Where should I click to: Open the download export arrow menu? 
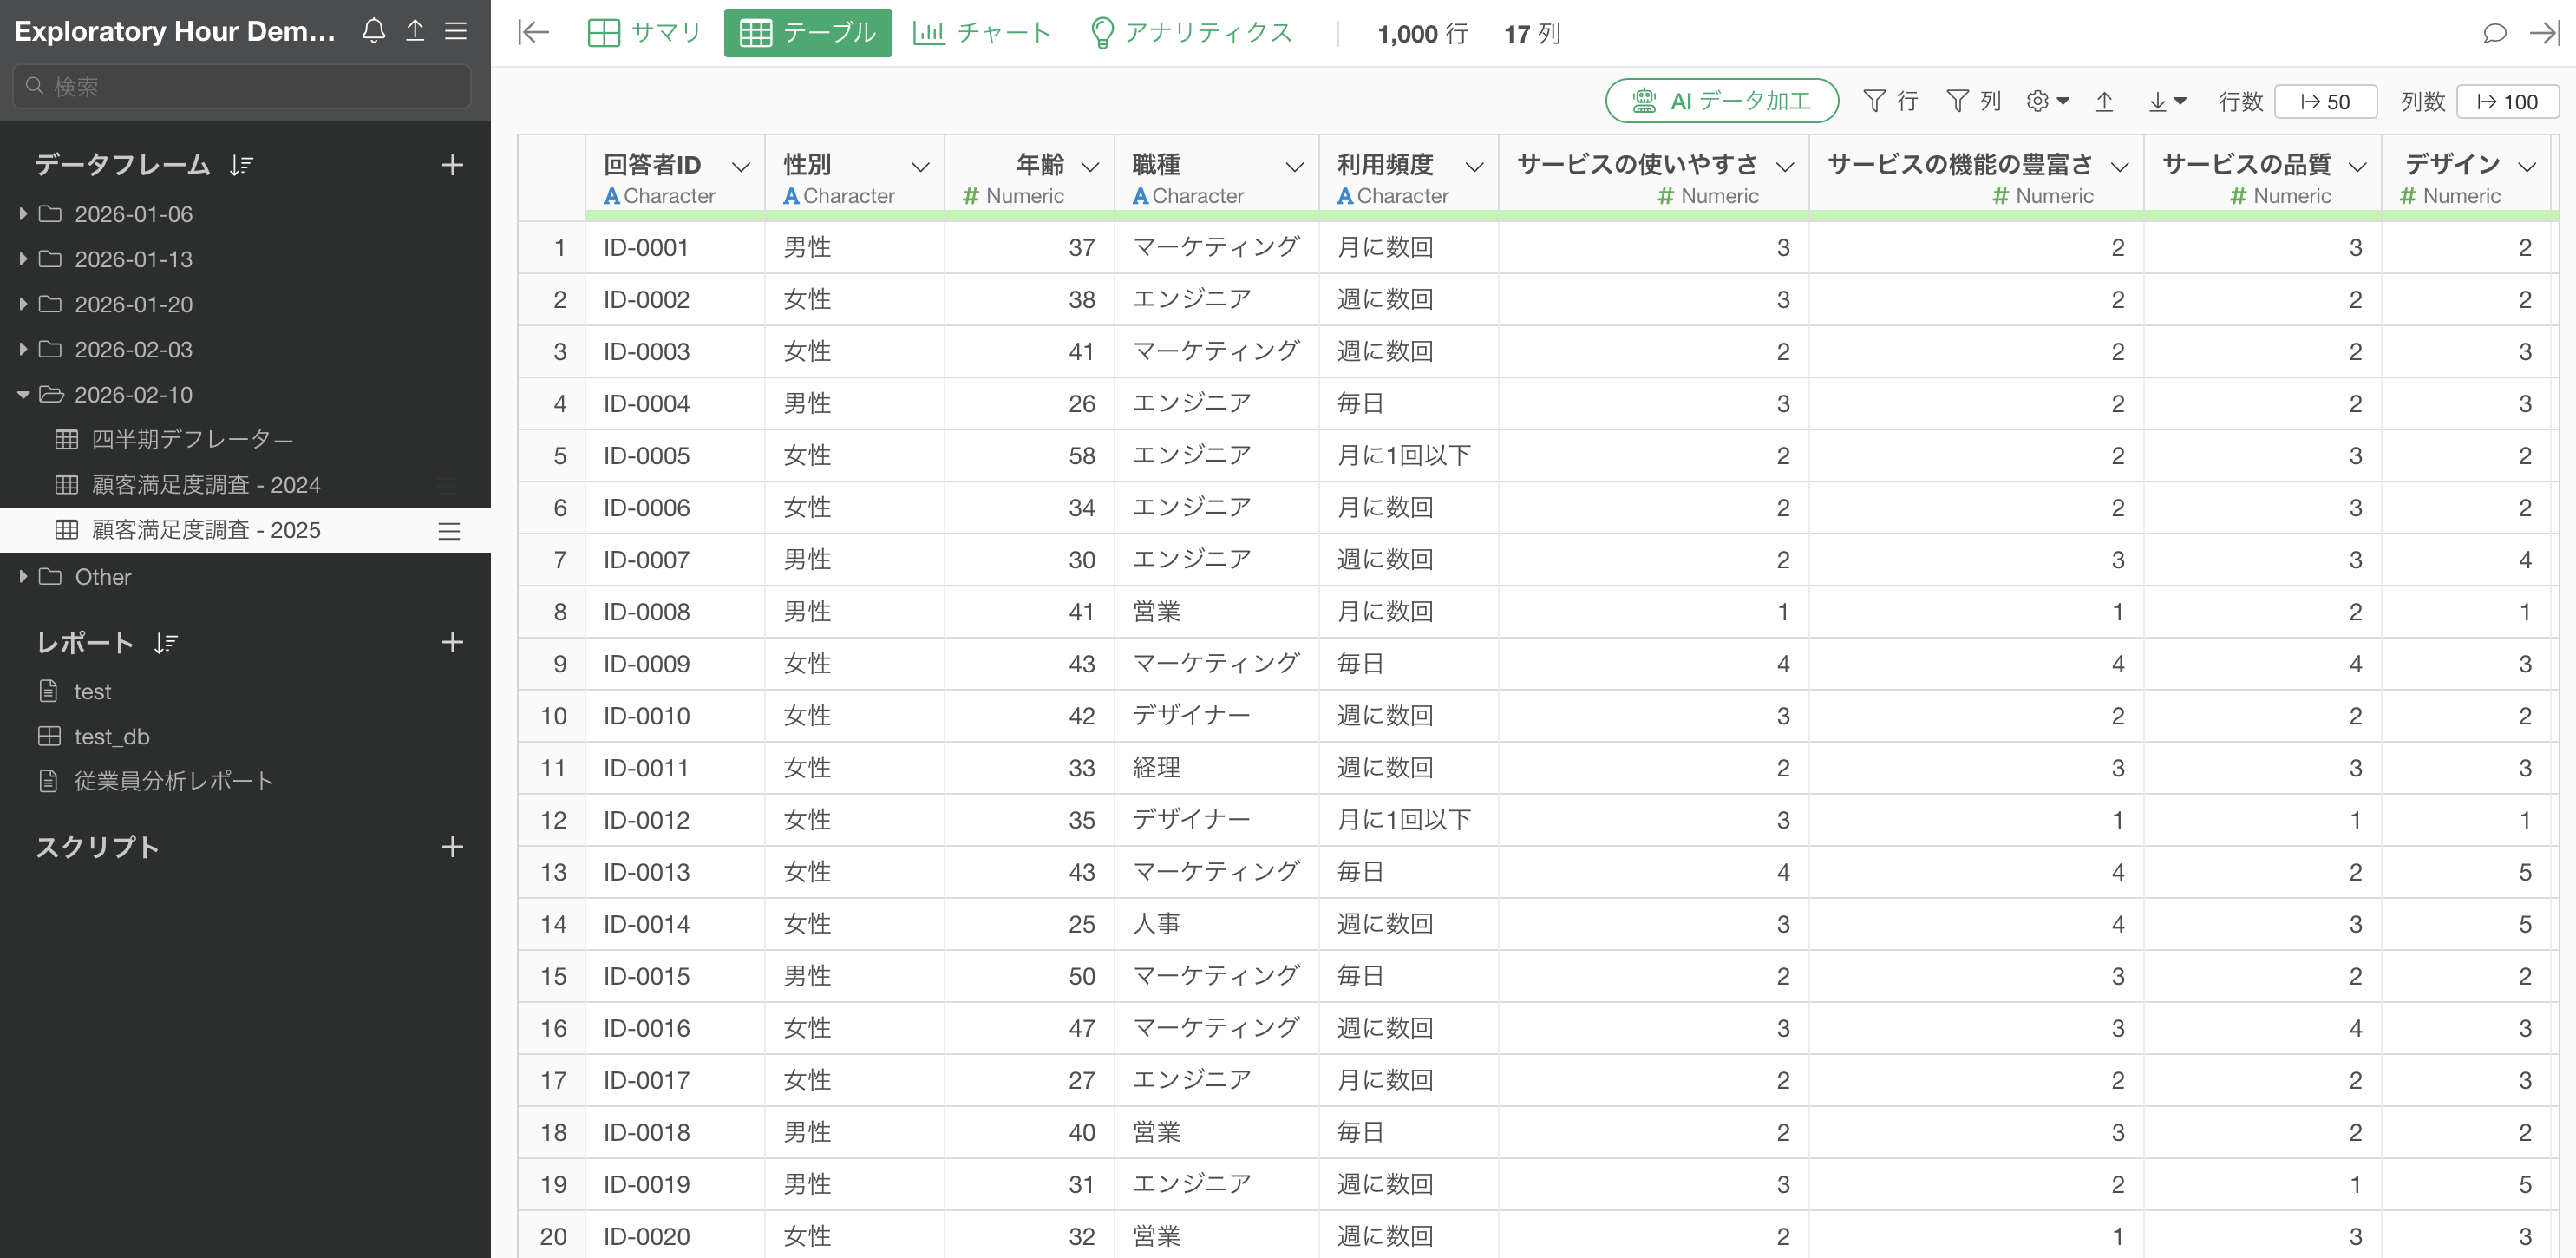click(x=2167, y=101)
